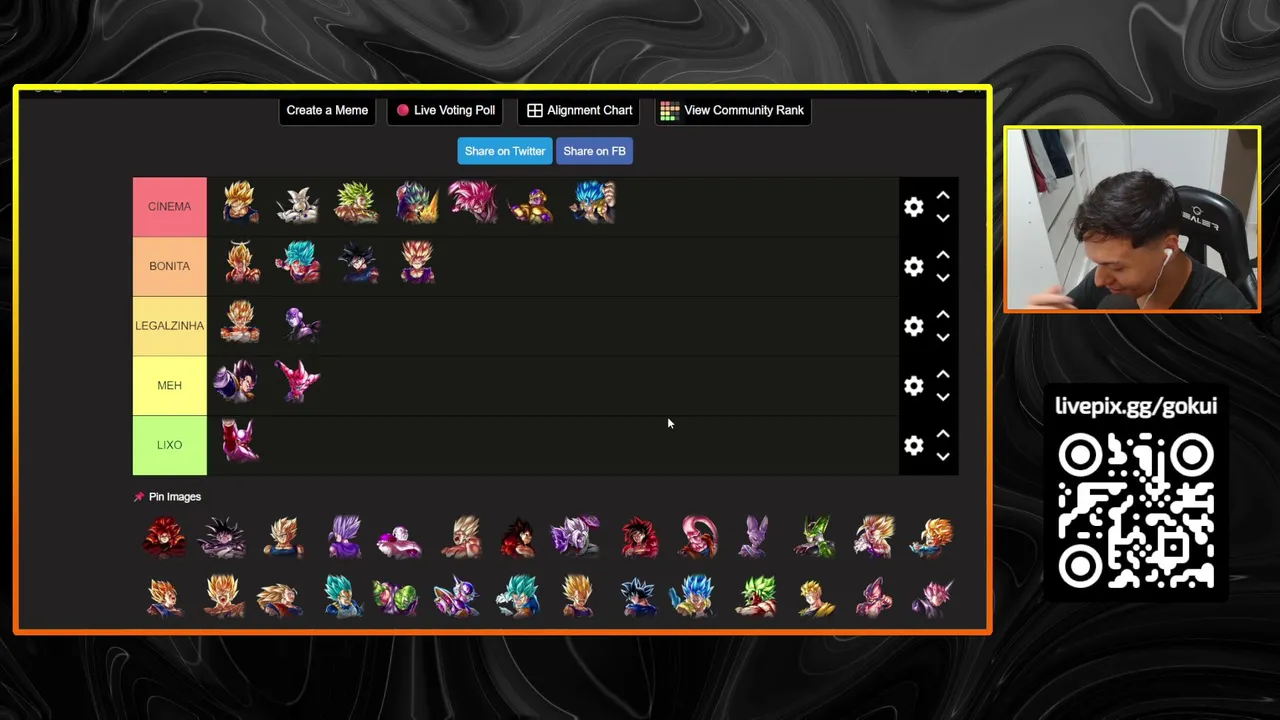Pick pink Super Buu from unranked pool
The height and width of the screenshot is (720, 1280).
pos(698,536)
